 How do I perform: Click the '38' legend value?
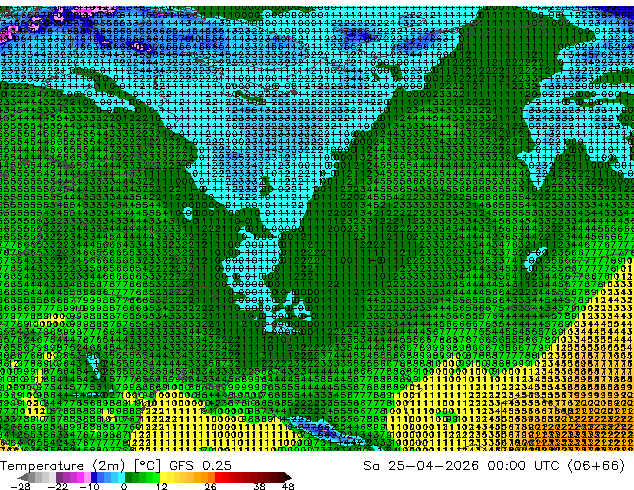click(x=260, y=486)
